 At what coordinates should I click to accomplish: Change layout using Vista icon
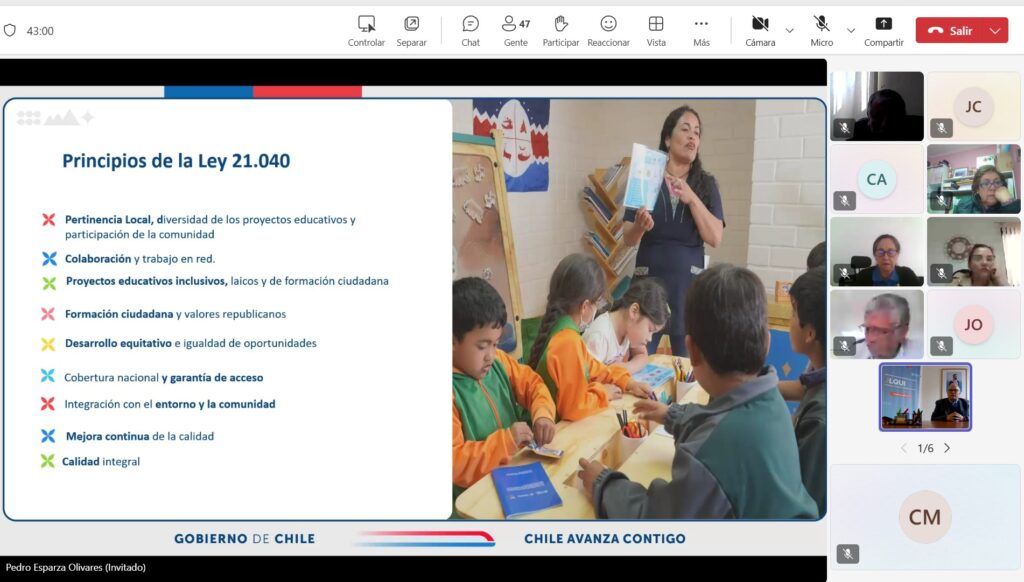point(656,30)
